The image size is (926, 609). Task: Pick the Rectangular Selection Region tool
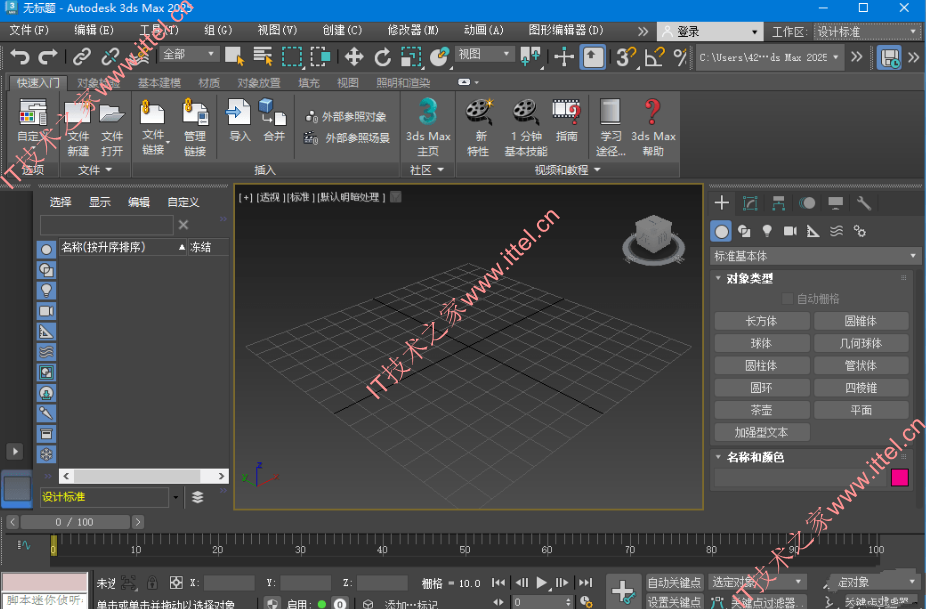(292, 56)
